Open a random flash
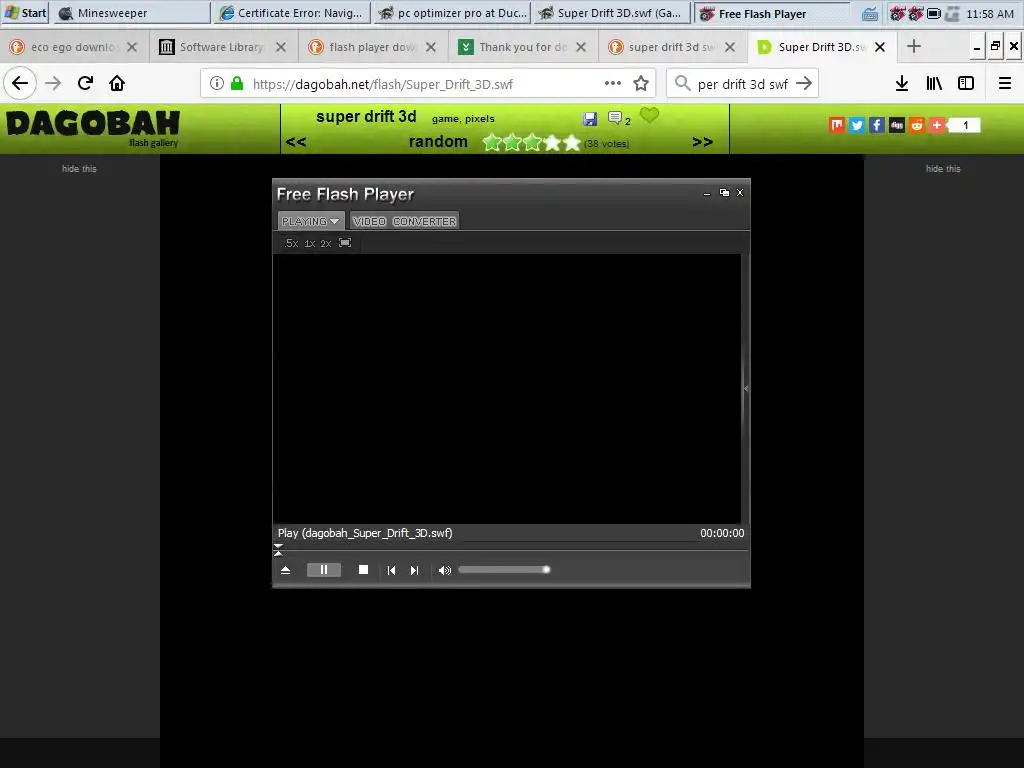The image size is (1024, 768). (438, 142)
